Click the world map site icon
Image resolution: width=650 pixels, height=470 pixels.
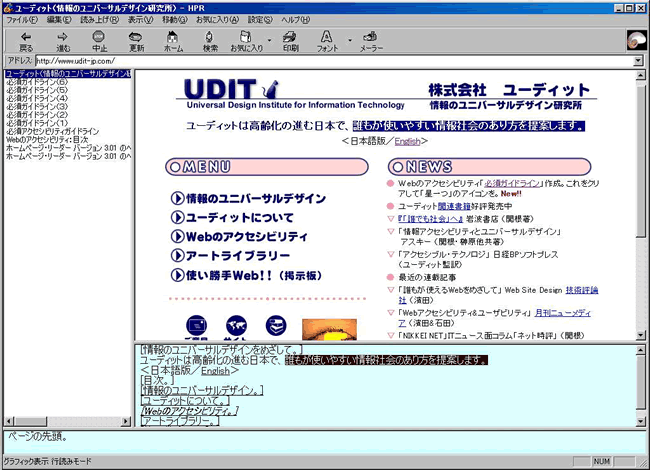point(236,326)
